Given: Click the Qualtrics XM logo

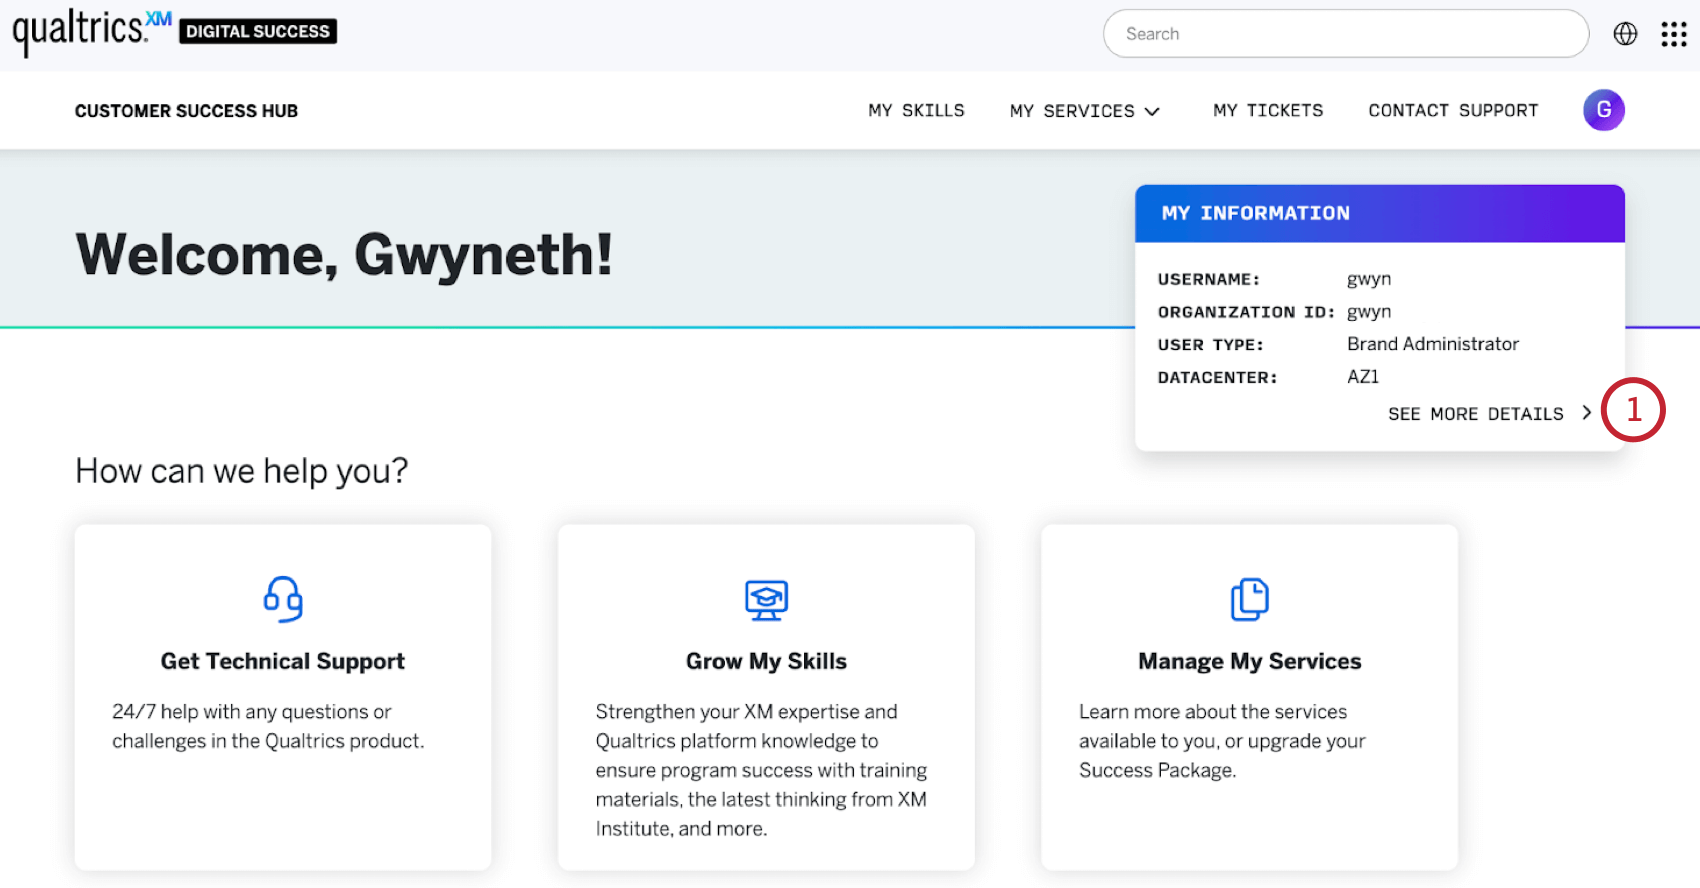Looking at the screenshot, I should pyautogui.click(x=92, y=32).
